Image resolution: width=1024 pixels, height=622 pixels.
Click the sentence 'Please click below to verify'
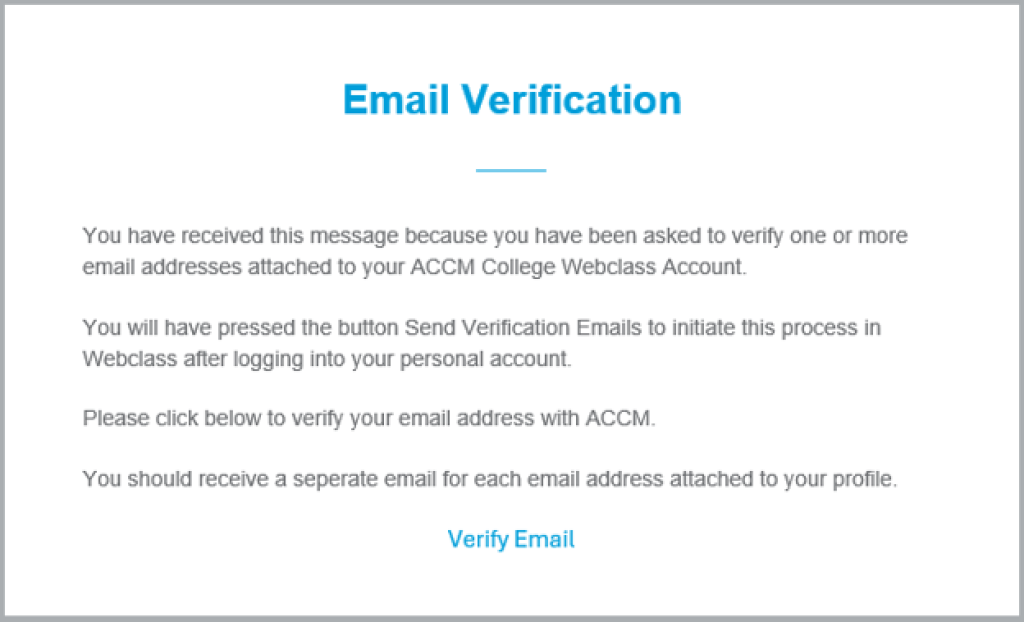(368, 419)
